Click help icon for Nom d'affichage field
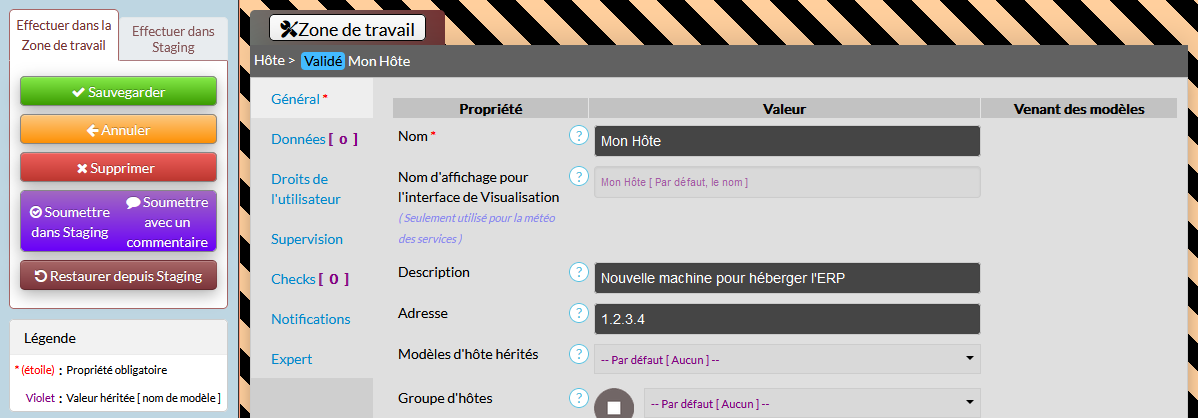 [x=578, y=176]
